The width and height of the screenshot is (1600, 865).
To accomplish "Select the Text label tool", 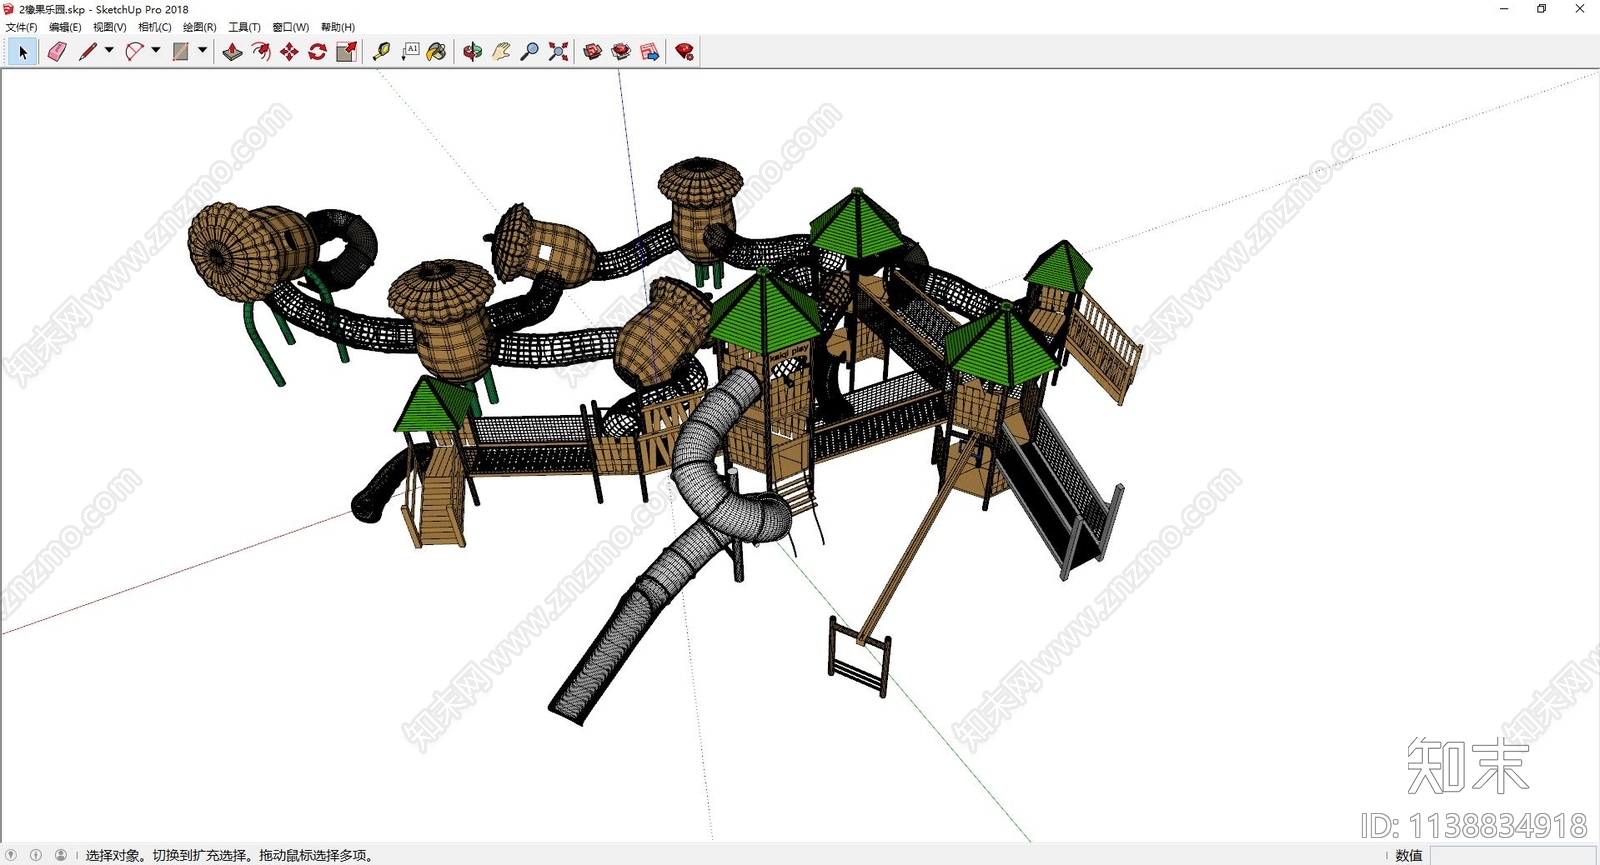I will (x=410, y=52).
